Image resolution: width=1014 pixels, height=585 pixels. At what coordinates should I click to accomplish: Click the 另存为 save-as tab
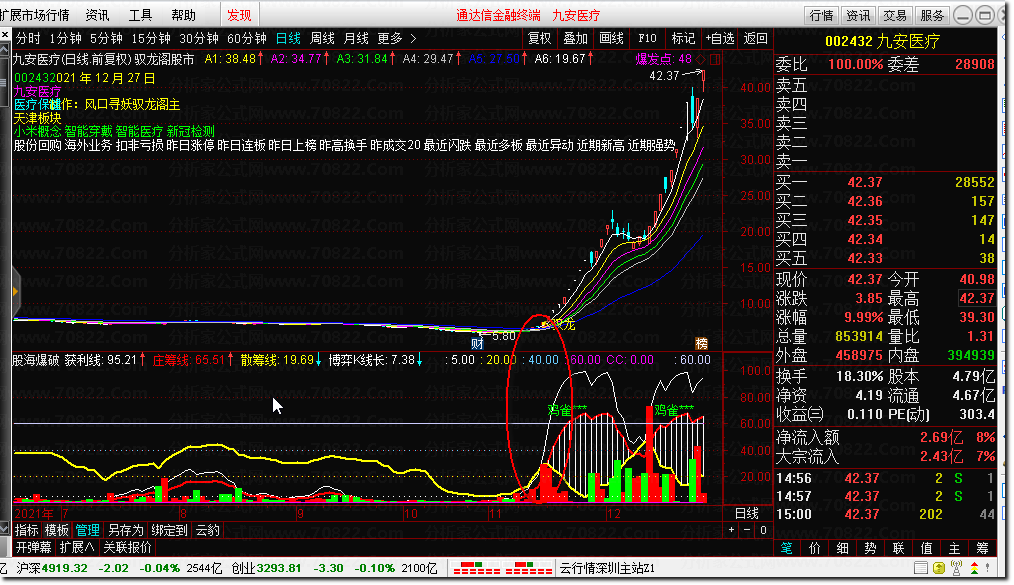coord(125,531)
